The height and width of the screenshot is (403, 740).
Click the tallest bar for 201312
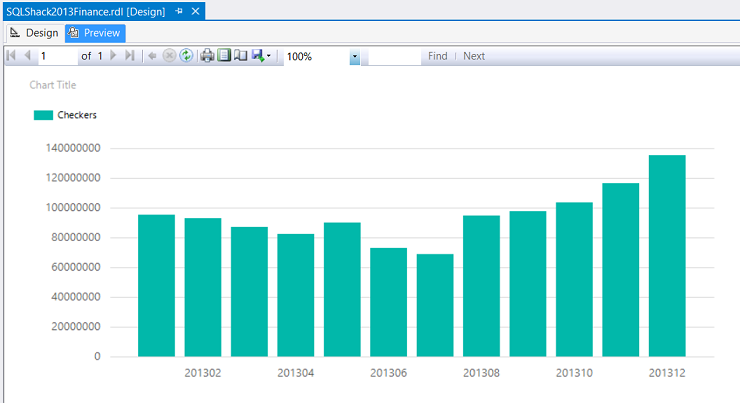tap(667, 255)
